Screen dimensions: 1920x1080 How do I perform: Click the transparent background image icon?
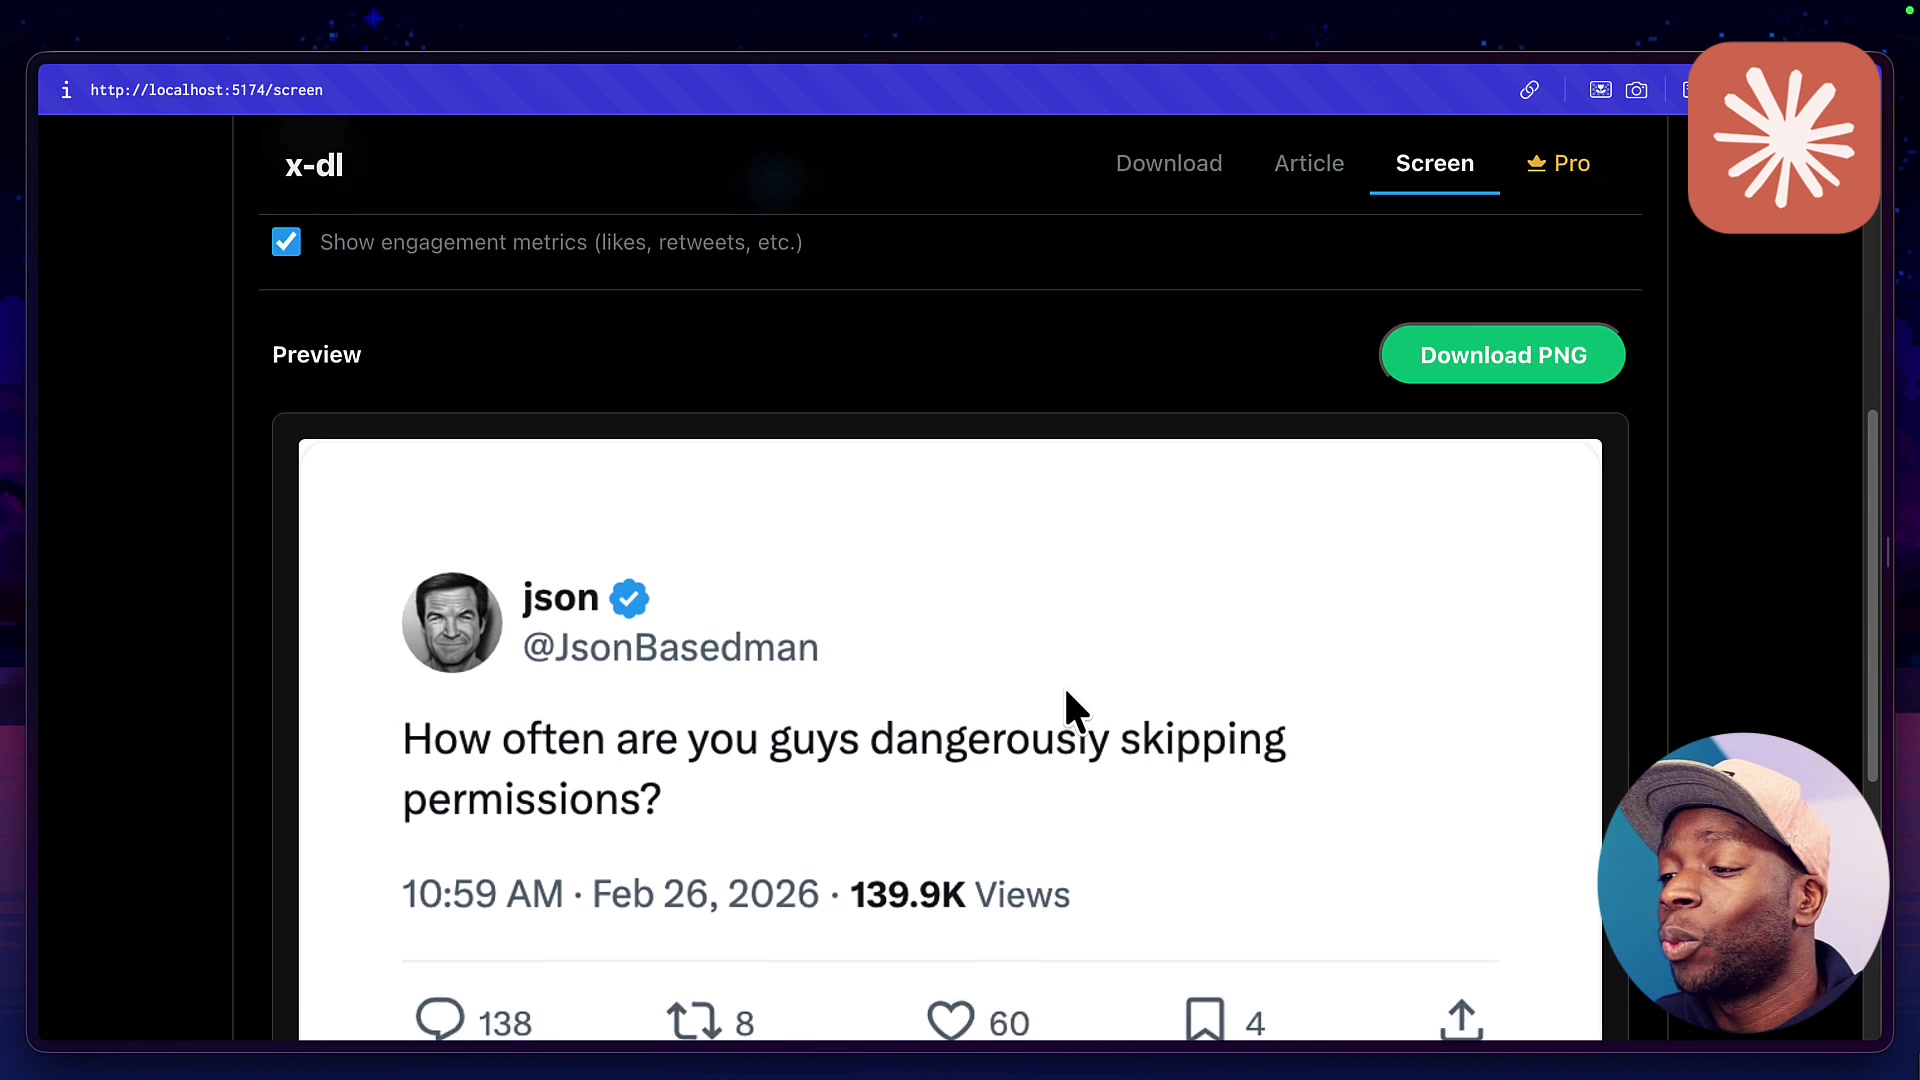click(x=1600, y=90)
